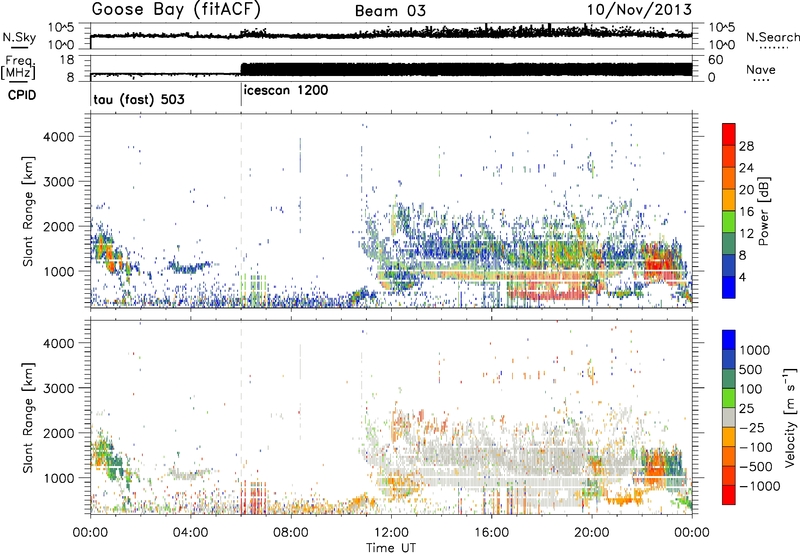
Task: Click the 'Power [dB]' colorbar label
Action: click(x=763, y=211)
